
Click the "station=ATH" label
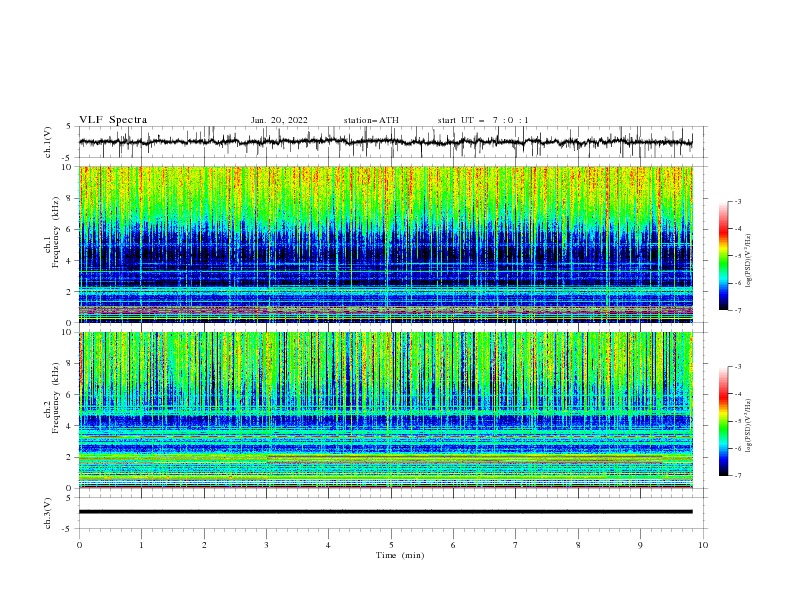point(371,120)
